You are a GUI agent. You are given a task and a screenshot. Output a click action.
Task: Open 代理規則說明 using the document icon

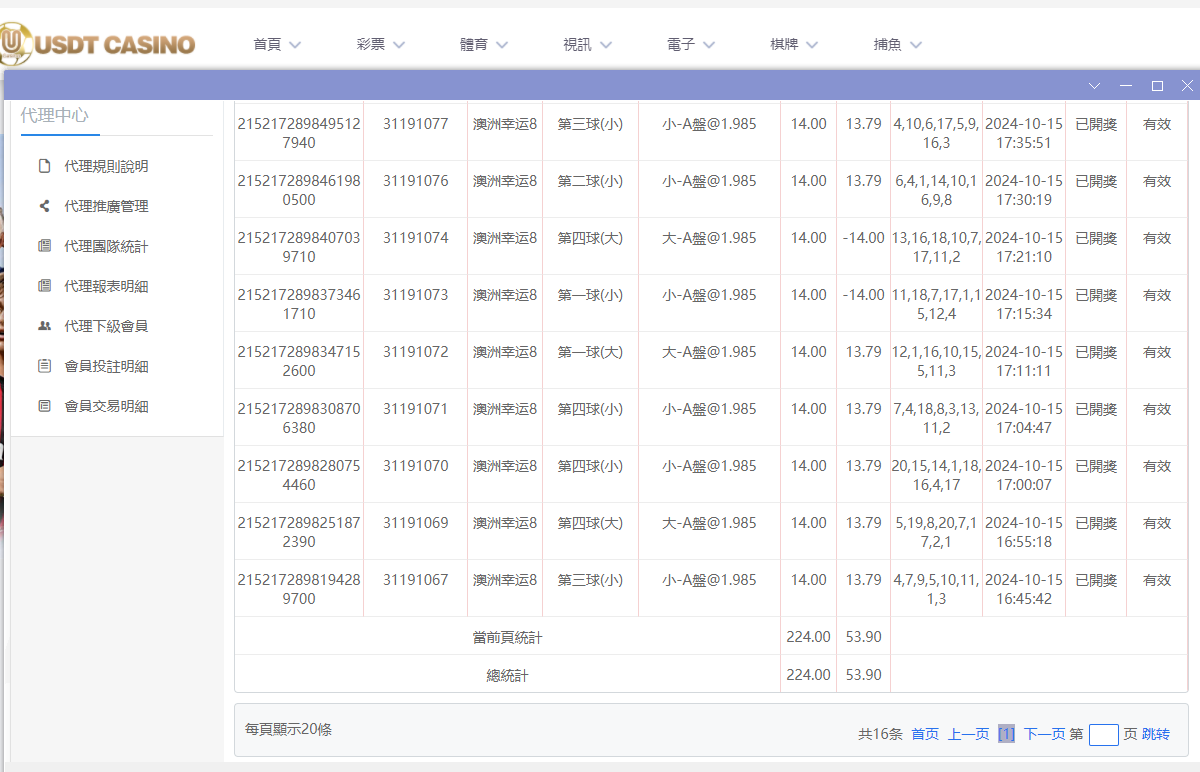(43, 166)
